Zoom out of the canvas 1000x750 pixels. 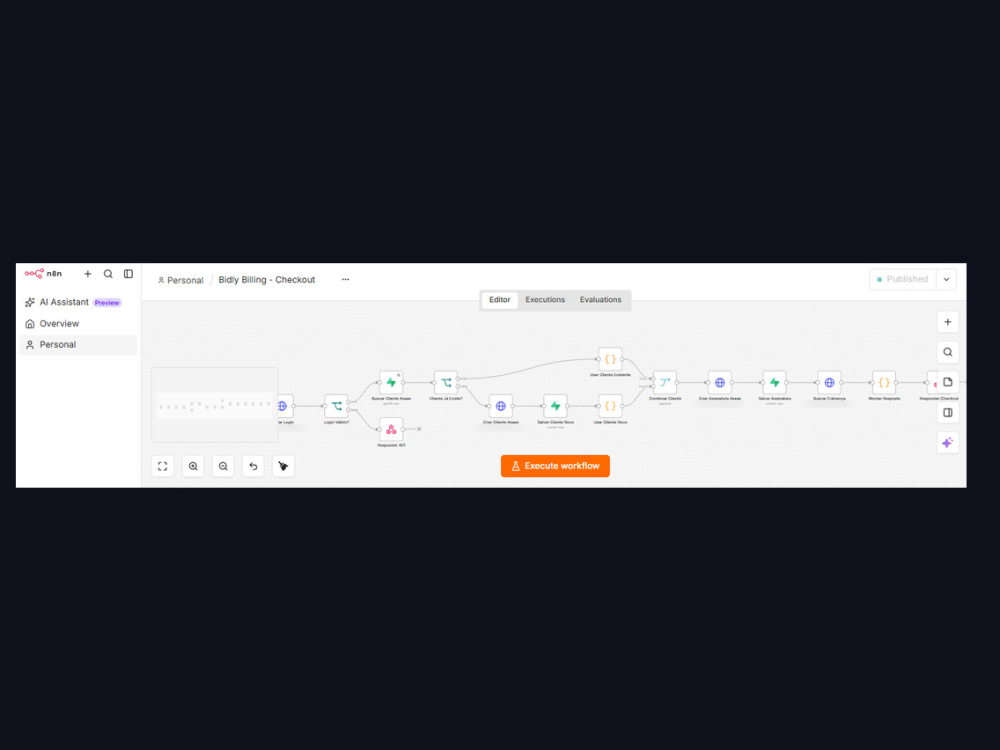pos(223,466)
